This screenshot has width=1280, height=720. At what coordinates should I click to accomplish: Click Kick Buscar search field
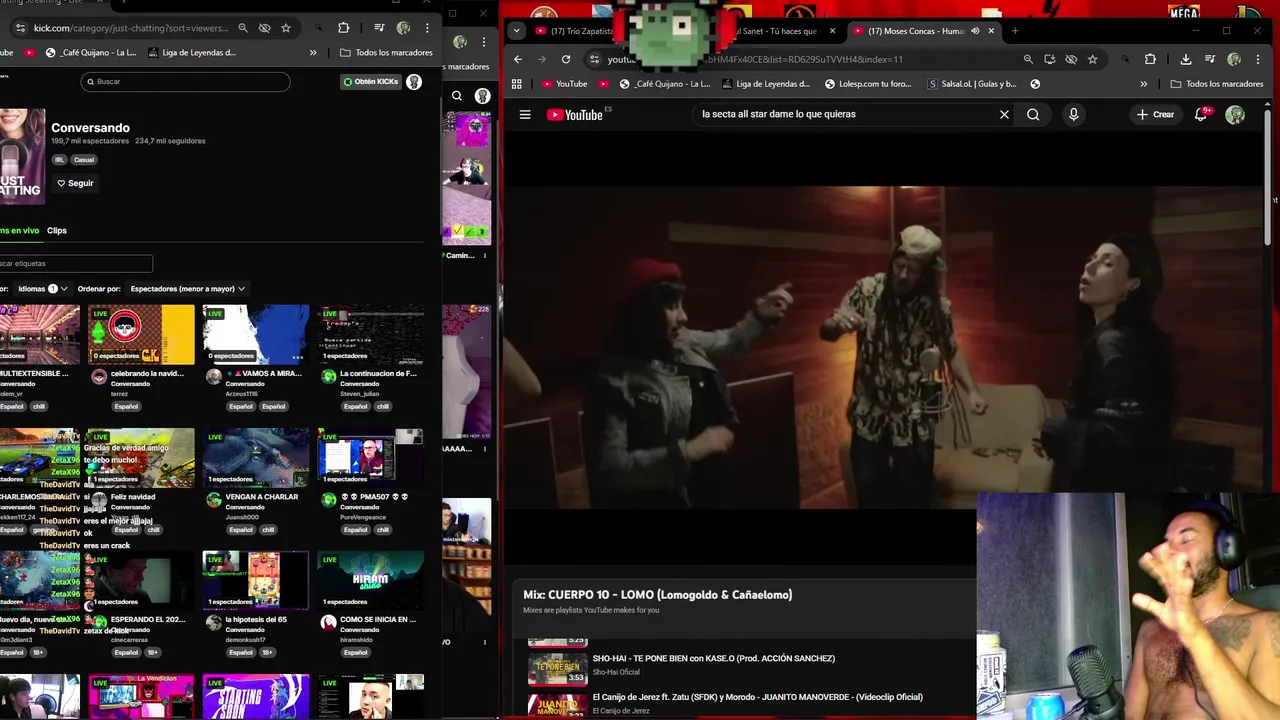click(186, 82)
